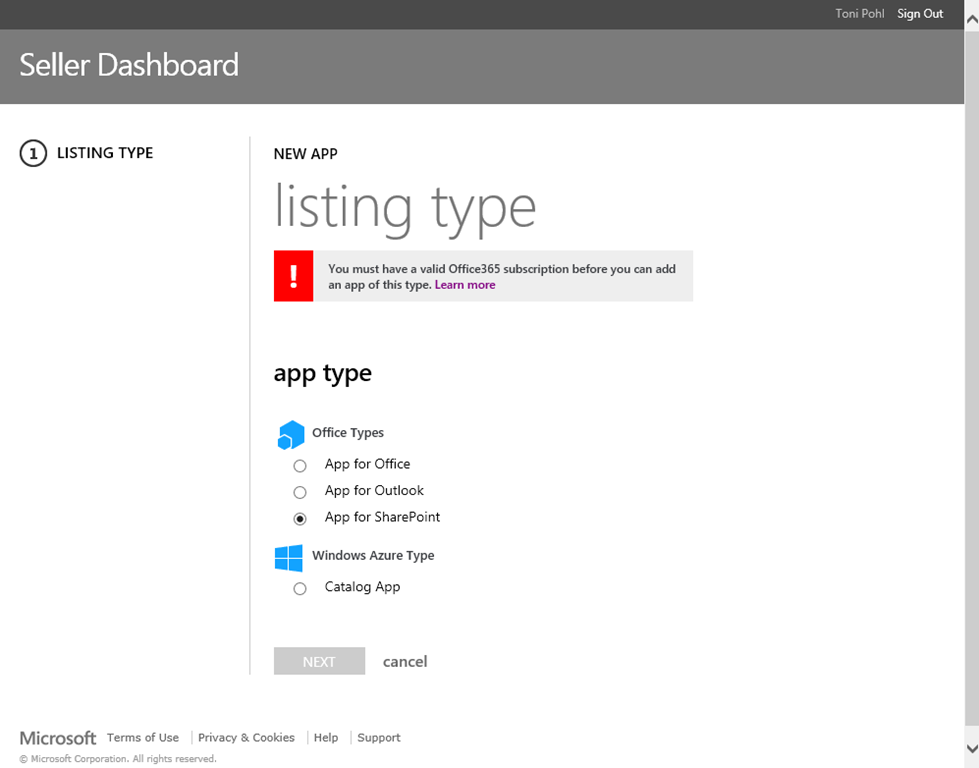
Task: Select the App for Outlook radio button
Action: [300, 492]
